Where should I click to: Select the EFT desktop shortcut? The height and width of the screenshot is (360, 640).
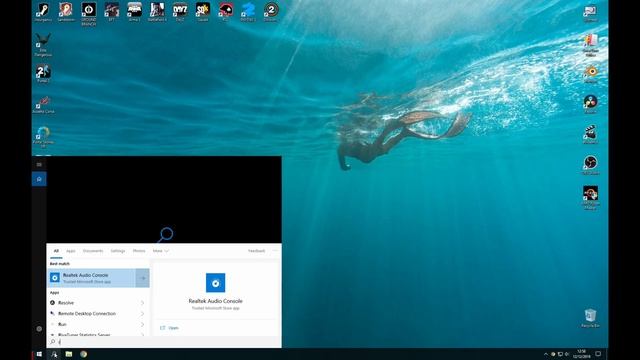[x=111, y=12]
